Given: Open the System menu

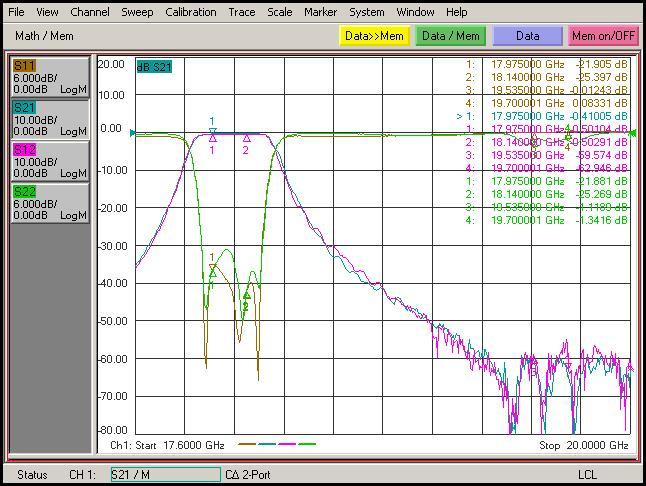Looking at the screenshot, I should click(367, 12).
